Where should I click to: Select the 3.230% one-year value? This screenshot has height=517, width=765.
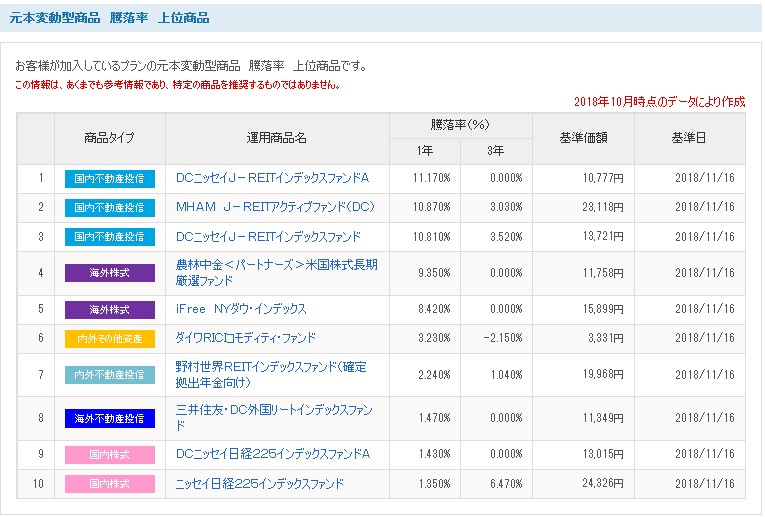point(434,338)
